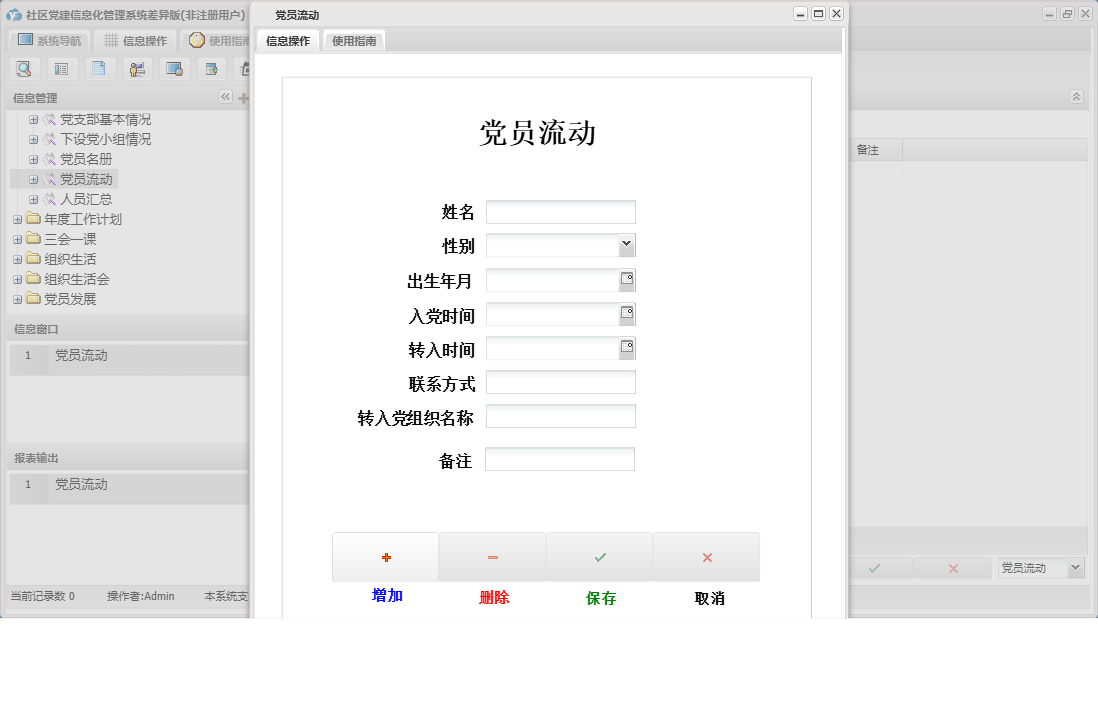Open the calendar picker for 入党时间
The height and width of the screenshot is (705, 1098).
click(x=628, y=313)
